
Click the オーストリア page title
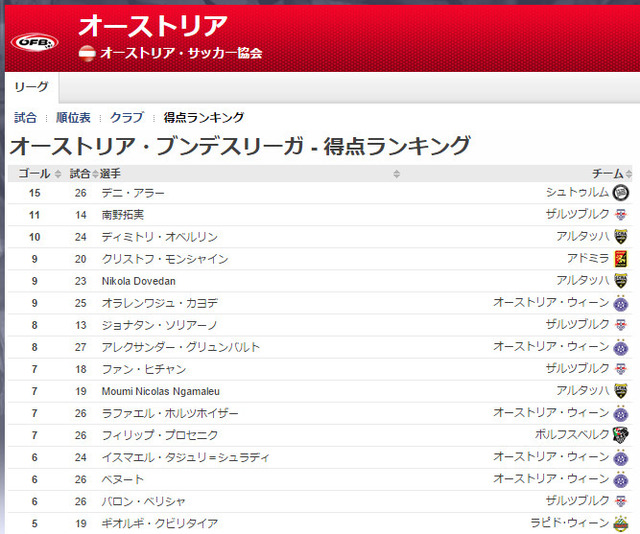[x=153, y=25]
